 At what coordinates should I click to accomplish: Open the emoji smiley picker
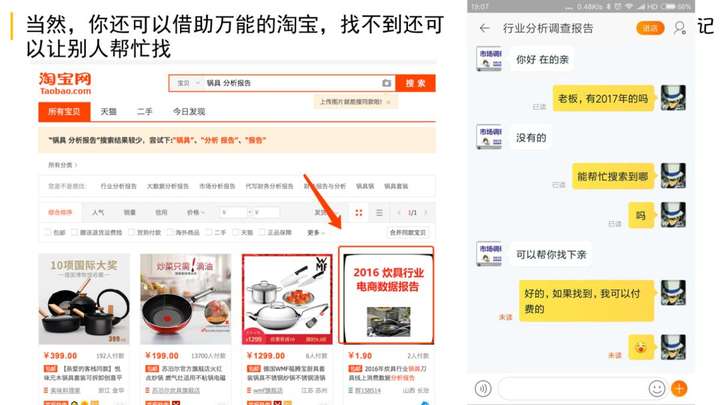[x=657, y=388]
